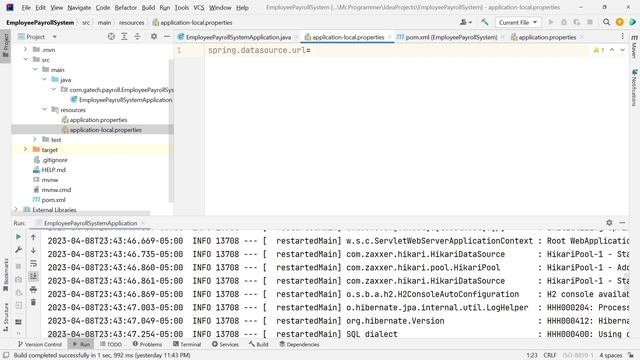Open the Terminal tool window

[187, 344]
